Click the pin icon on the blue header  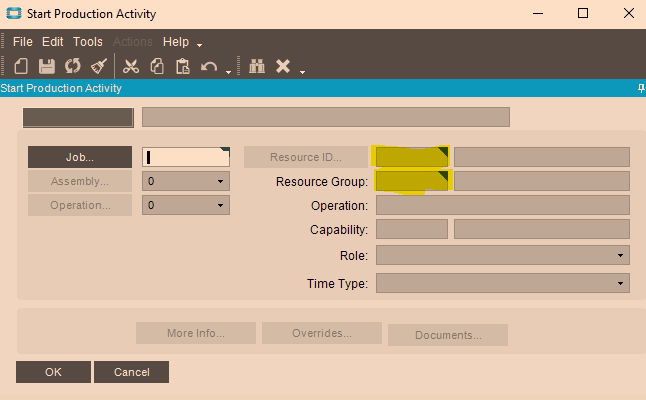coord(641,88)
